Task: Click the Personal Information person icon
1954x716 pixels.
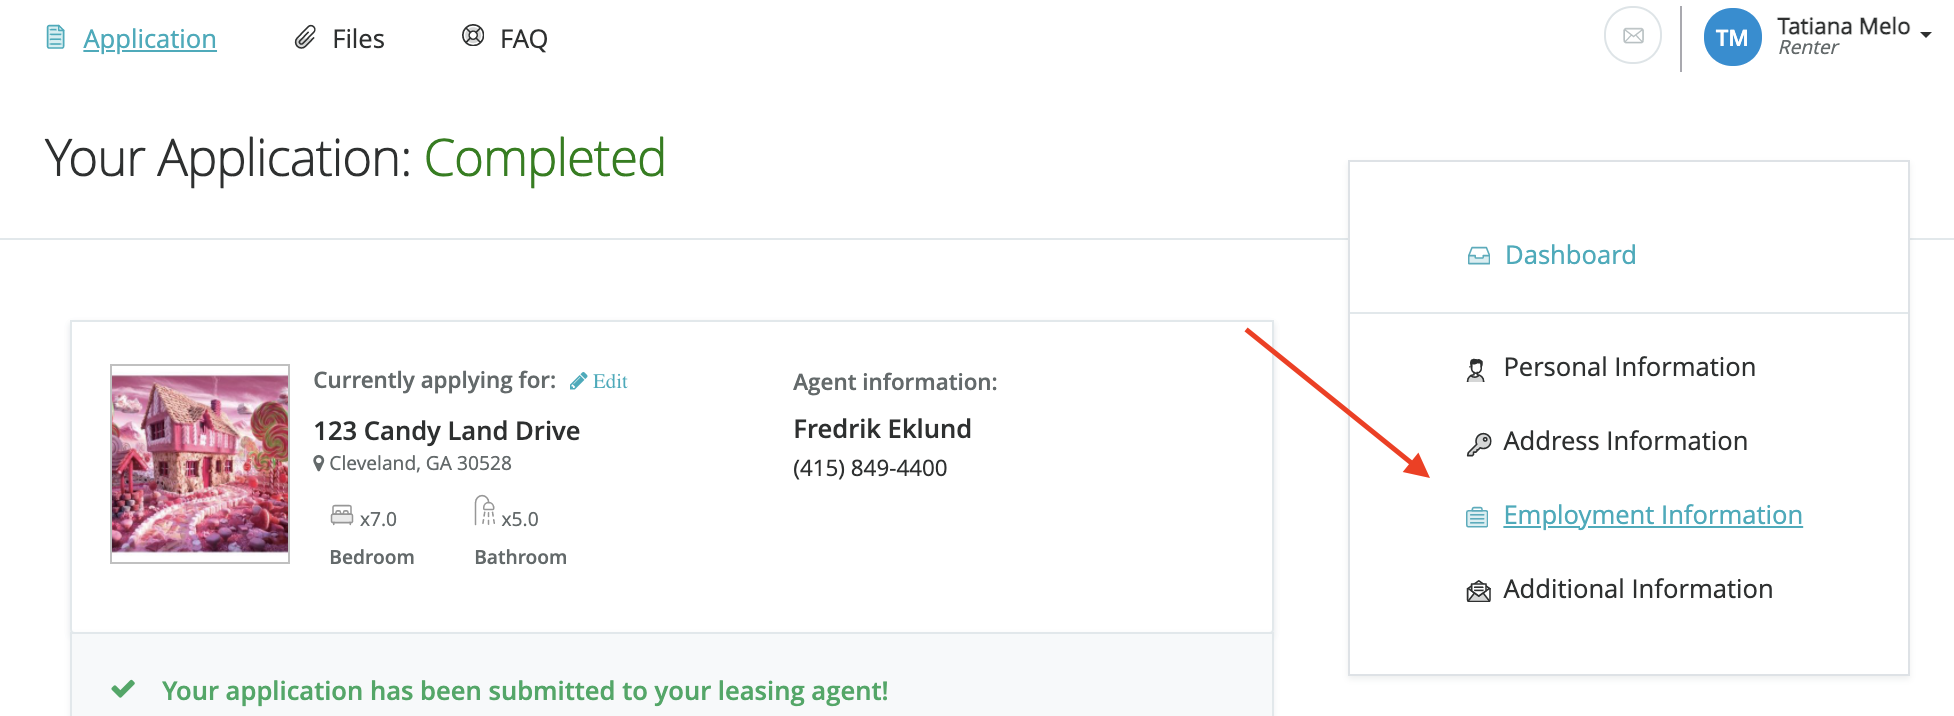Action: [1476, 370]
